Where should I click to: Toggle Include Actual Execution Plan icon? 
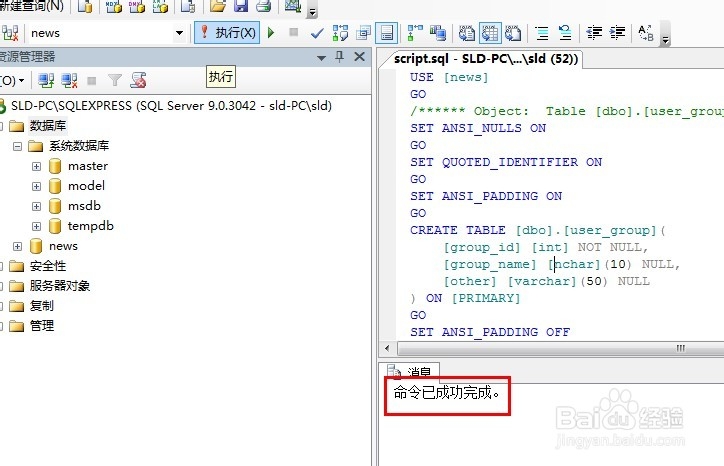(x=415, y=33)
